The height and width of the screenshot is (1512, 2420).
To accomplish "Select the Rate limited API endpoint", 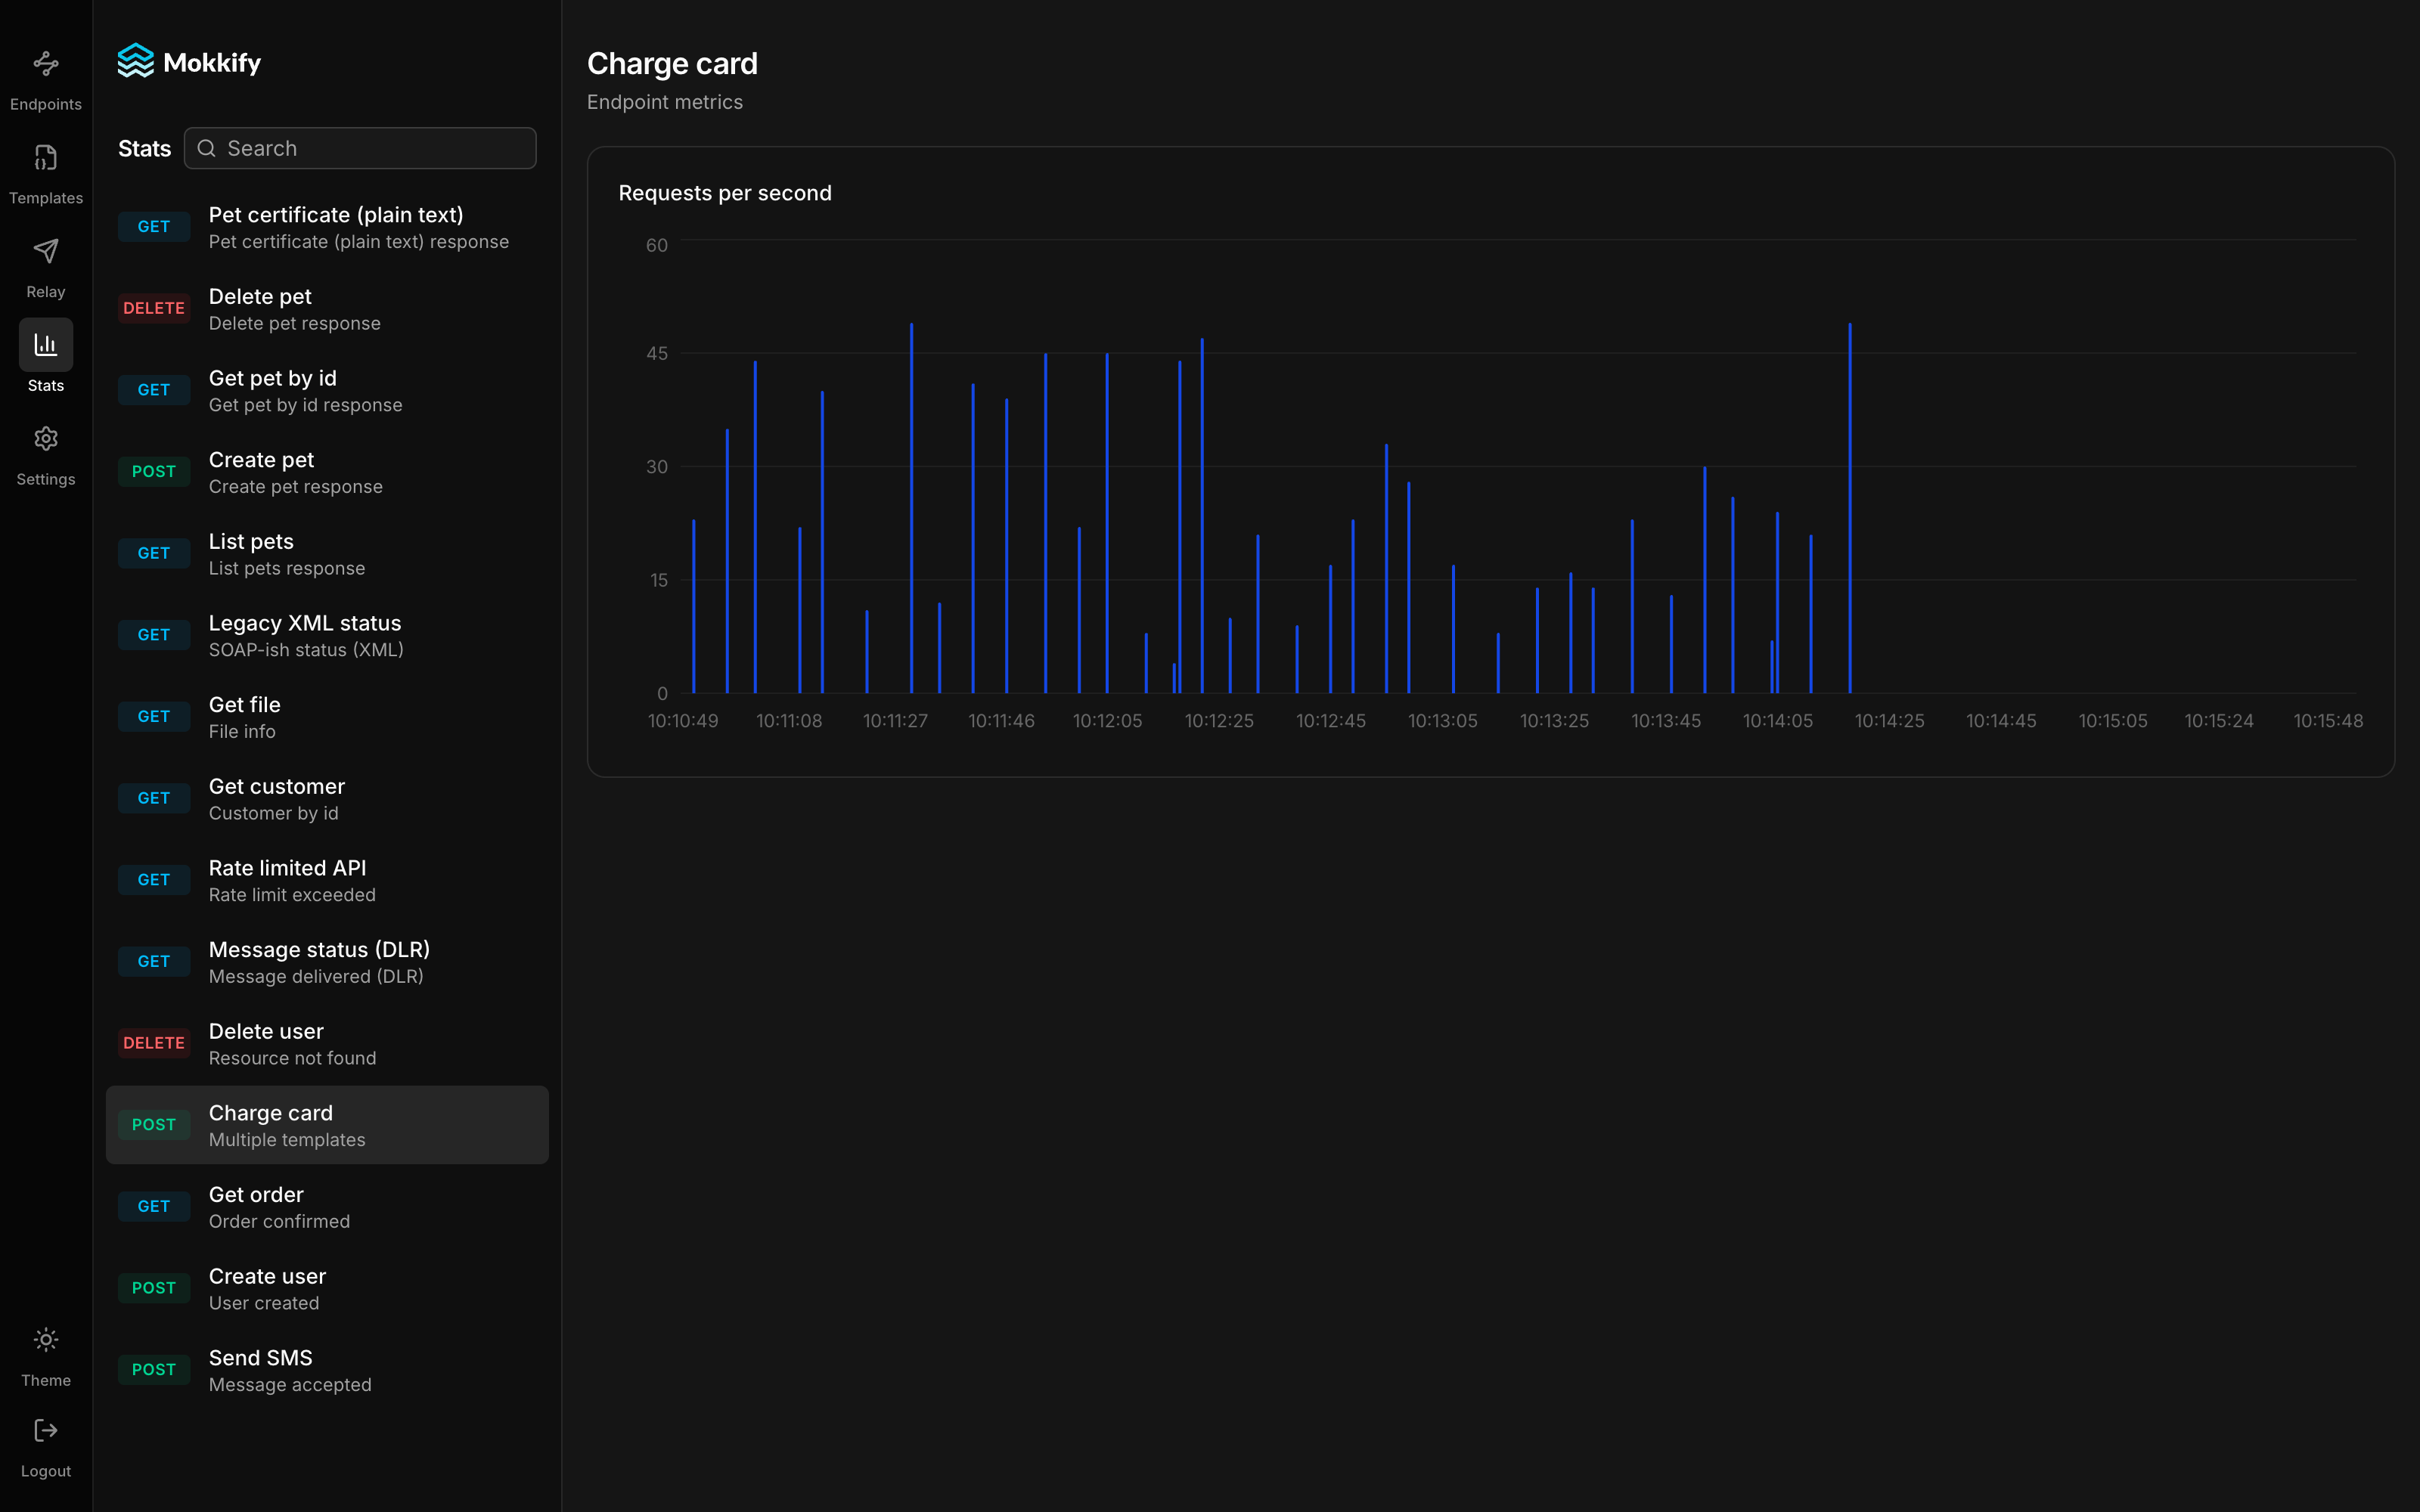I will 327,881.
